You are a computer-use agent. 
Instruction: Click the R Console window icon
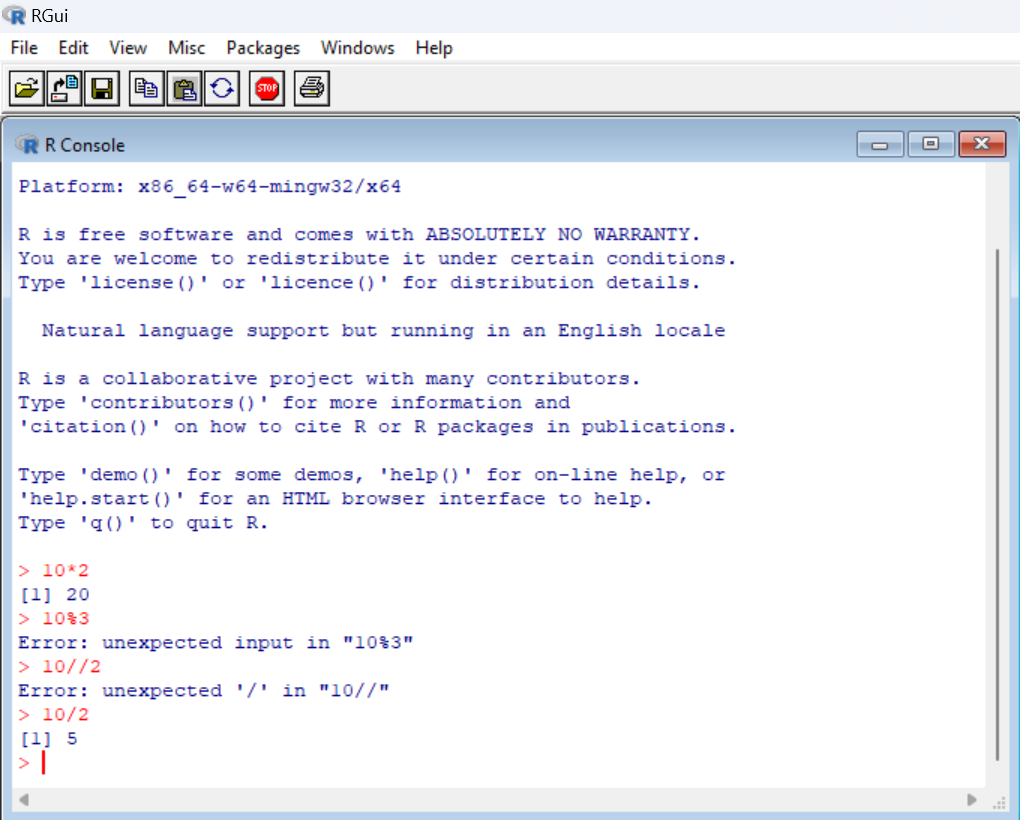(x=27, y=144)
